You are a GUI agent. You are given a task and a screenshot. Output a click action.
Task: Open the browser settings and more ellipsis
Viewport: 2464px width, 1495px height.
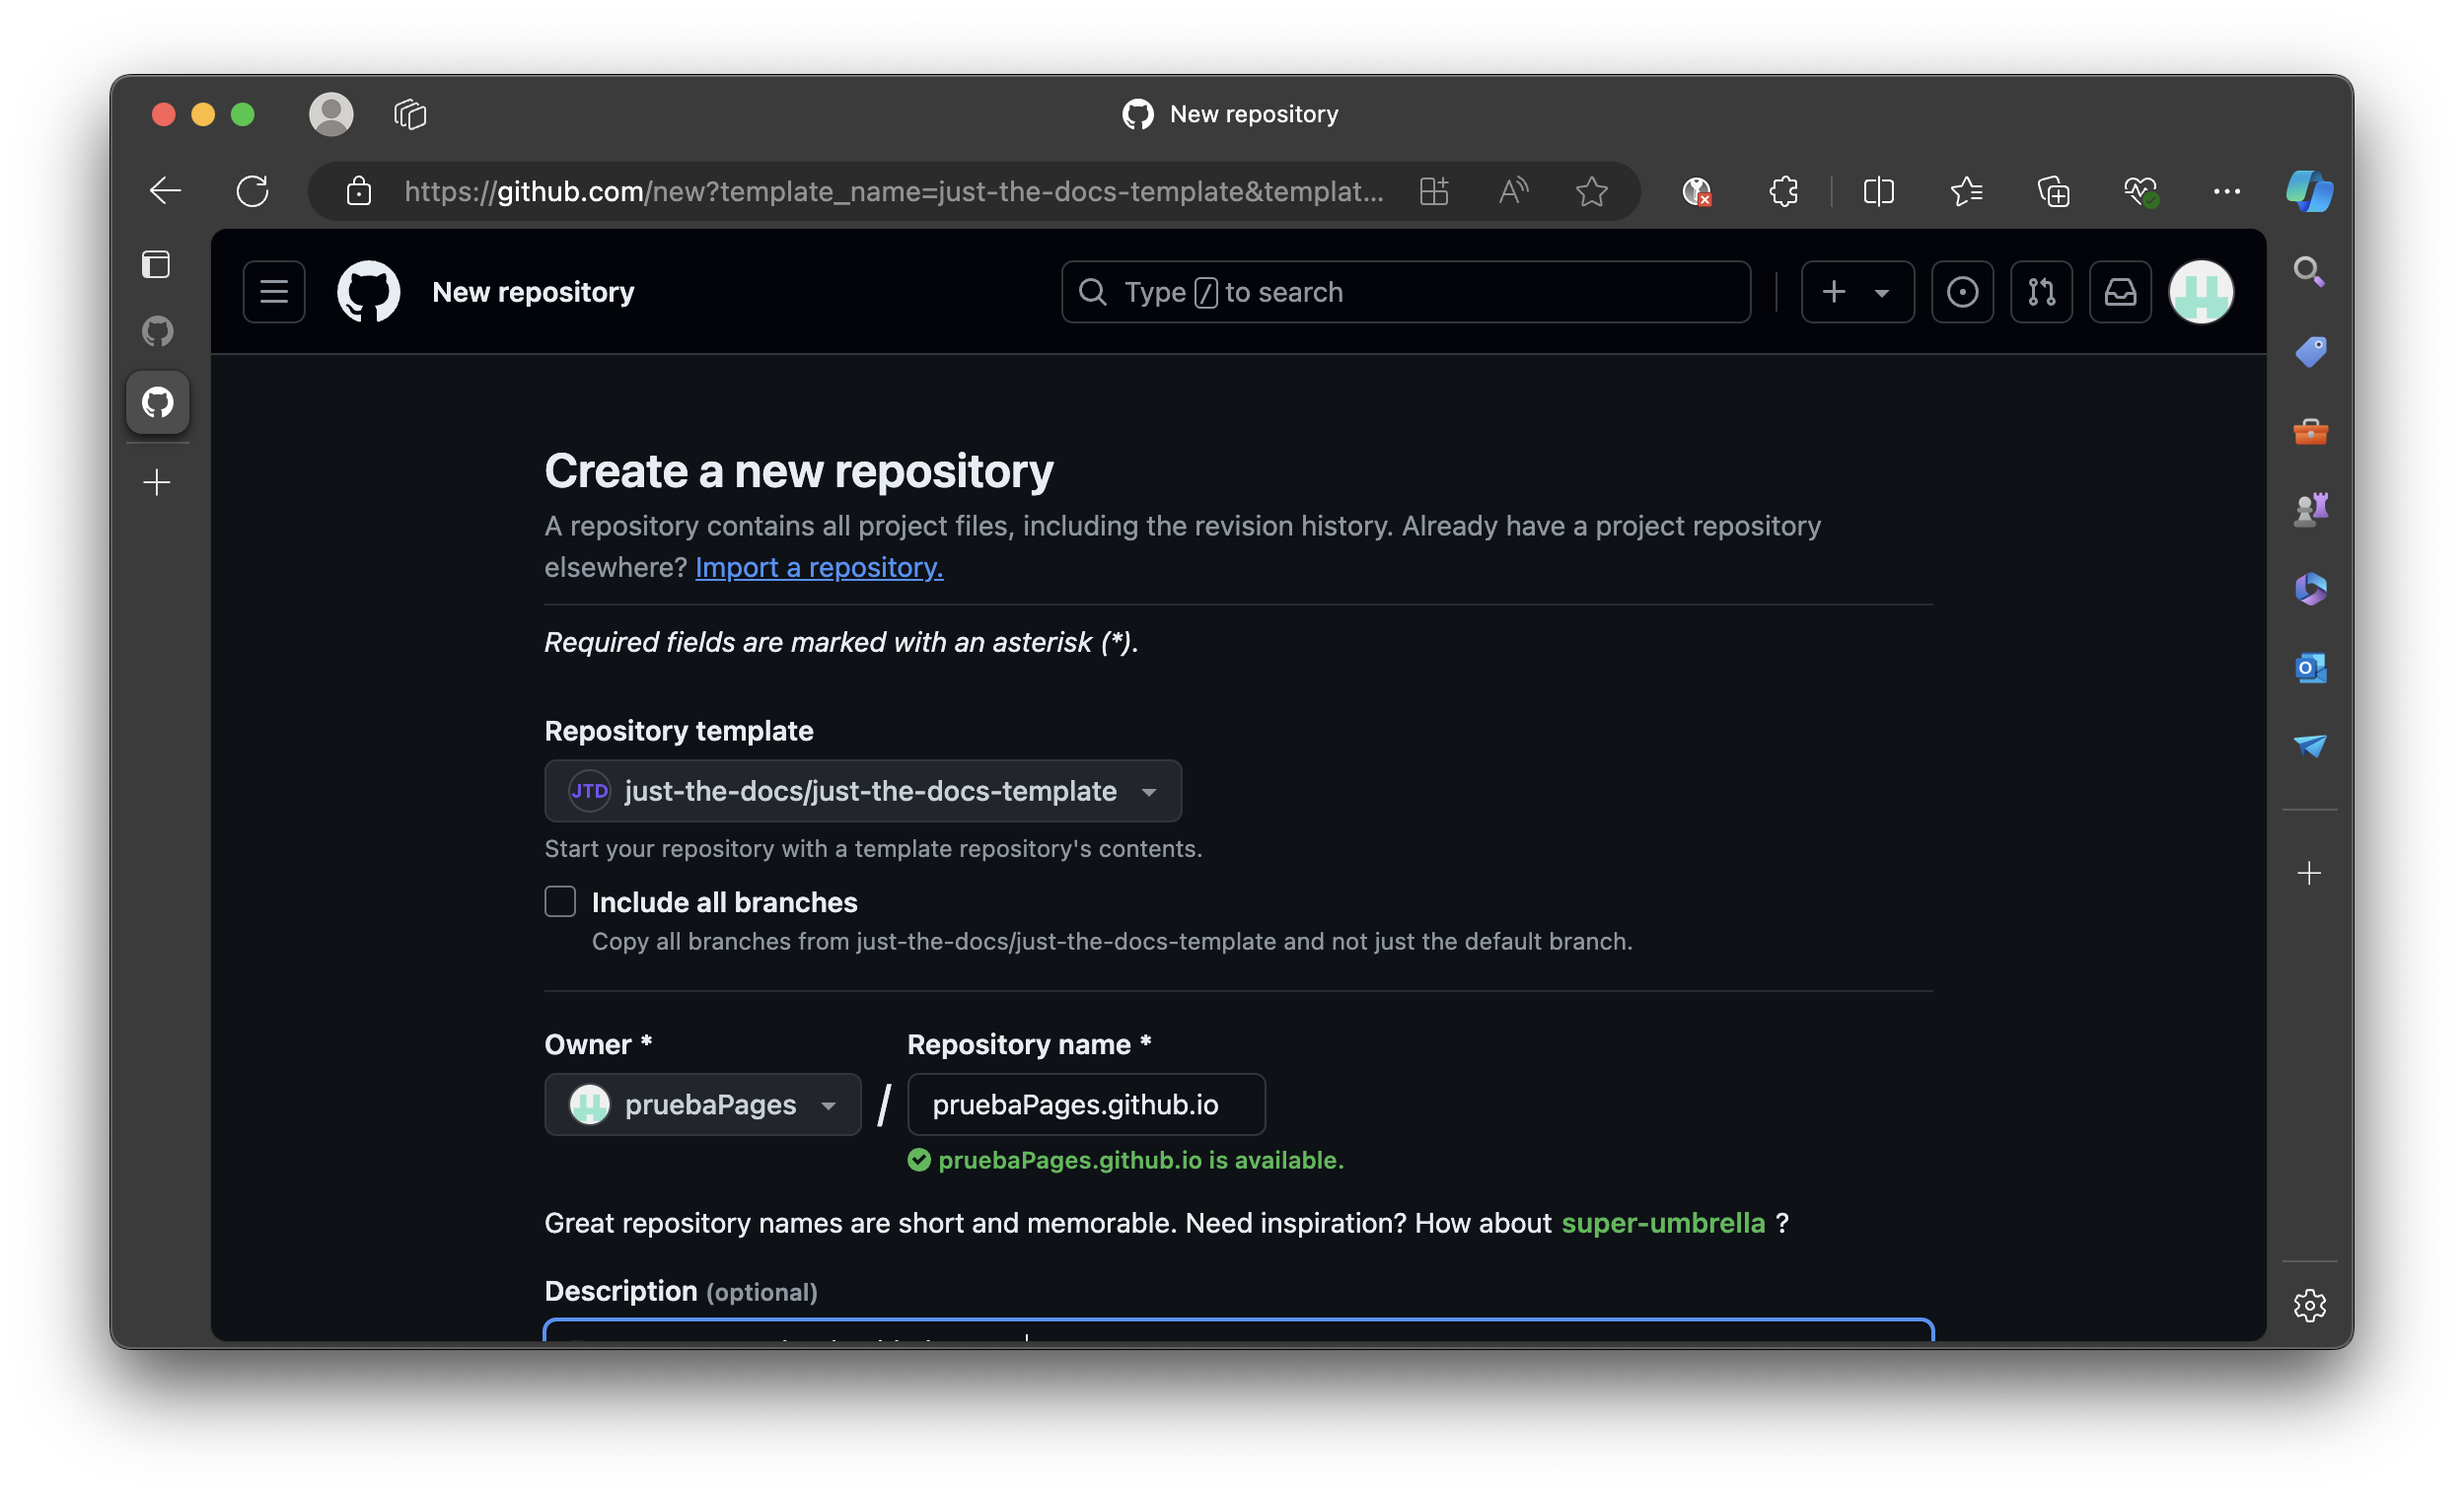[x=2226, y=191]
